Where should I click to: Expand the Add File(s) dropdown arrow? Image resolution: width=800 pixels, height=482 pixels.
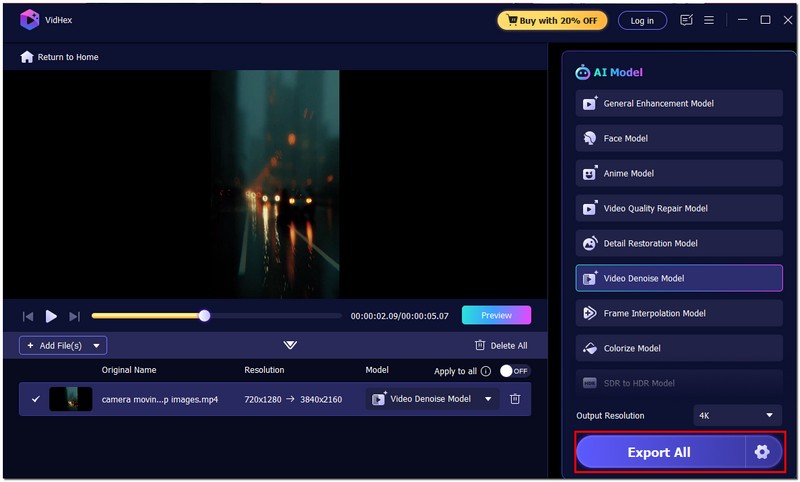pos(97,345)
